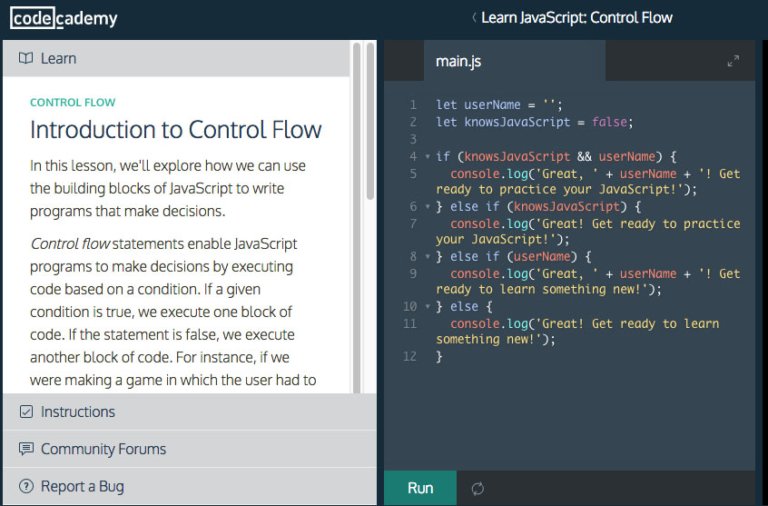Collapse the code fold on line 6
The height and width of the screenshot is (506, 768).
click(x=427, y=207)
